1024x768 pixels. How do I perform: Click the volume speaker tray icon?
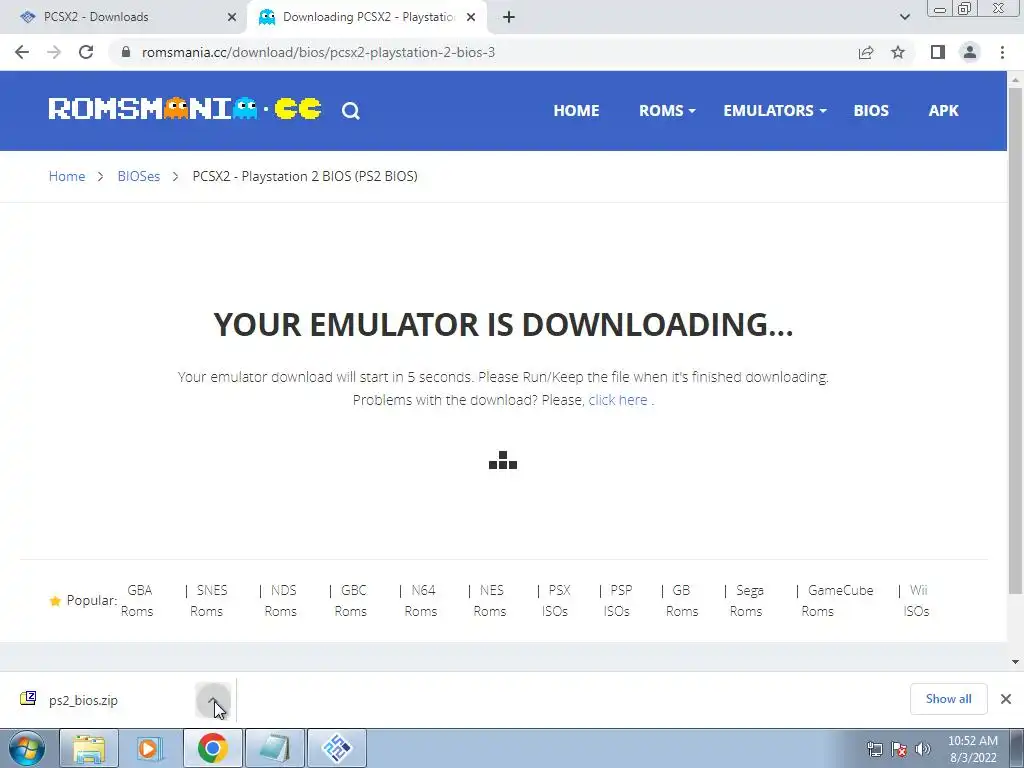pos(923,749)
